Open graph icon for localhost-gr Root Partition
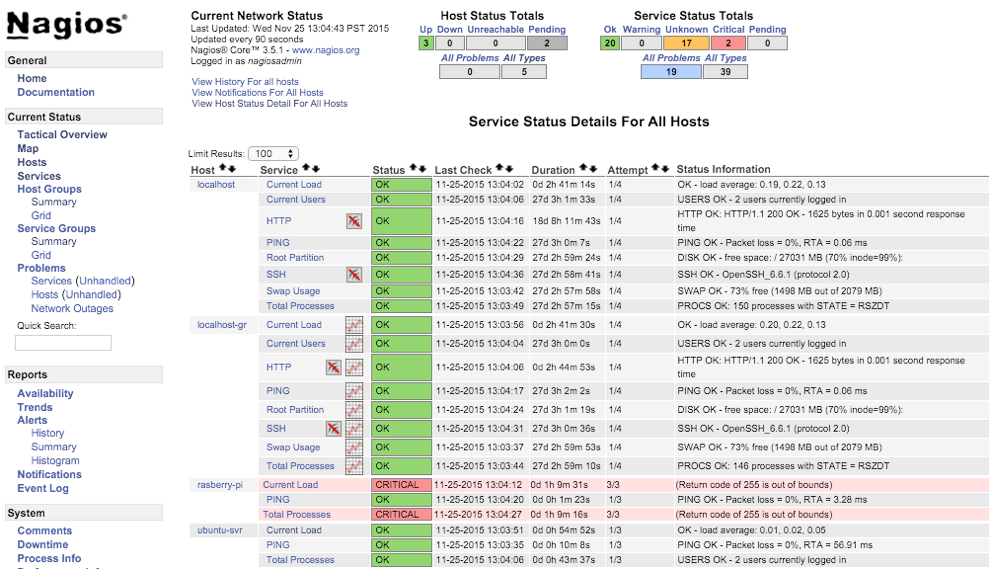Viewport: 992px width, 569px height. pos(354,410)
